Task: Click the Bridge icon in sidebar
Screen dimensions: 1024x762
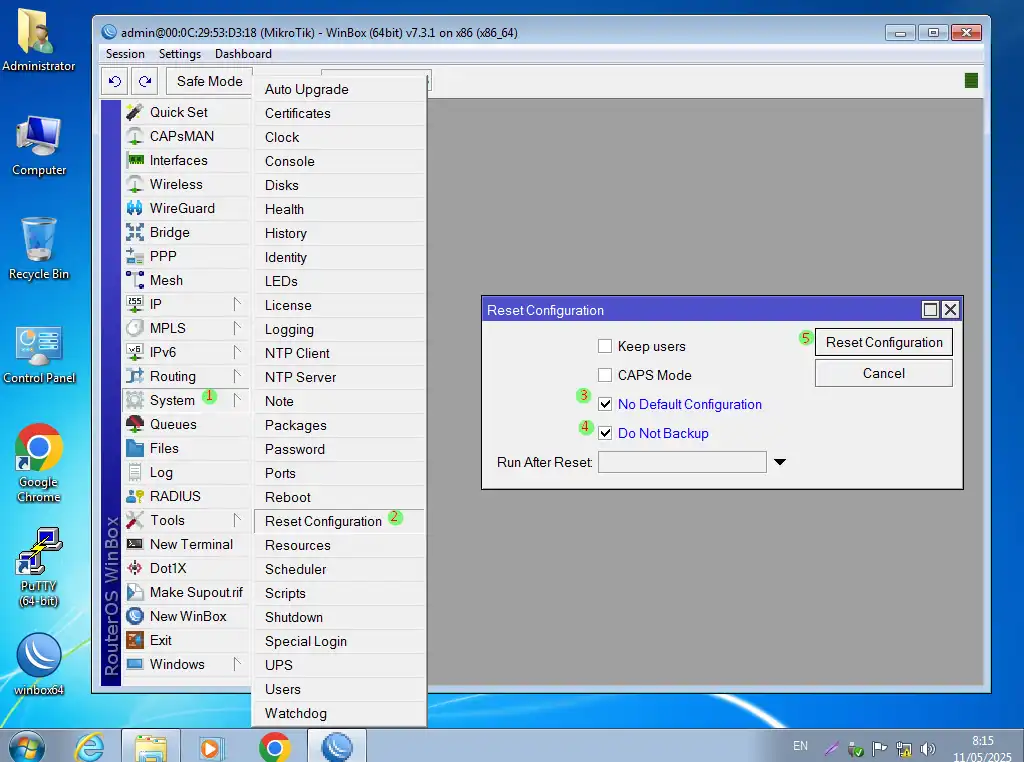Action: pyautogui.click(x=135, y=232)
